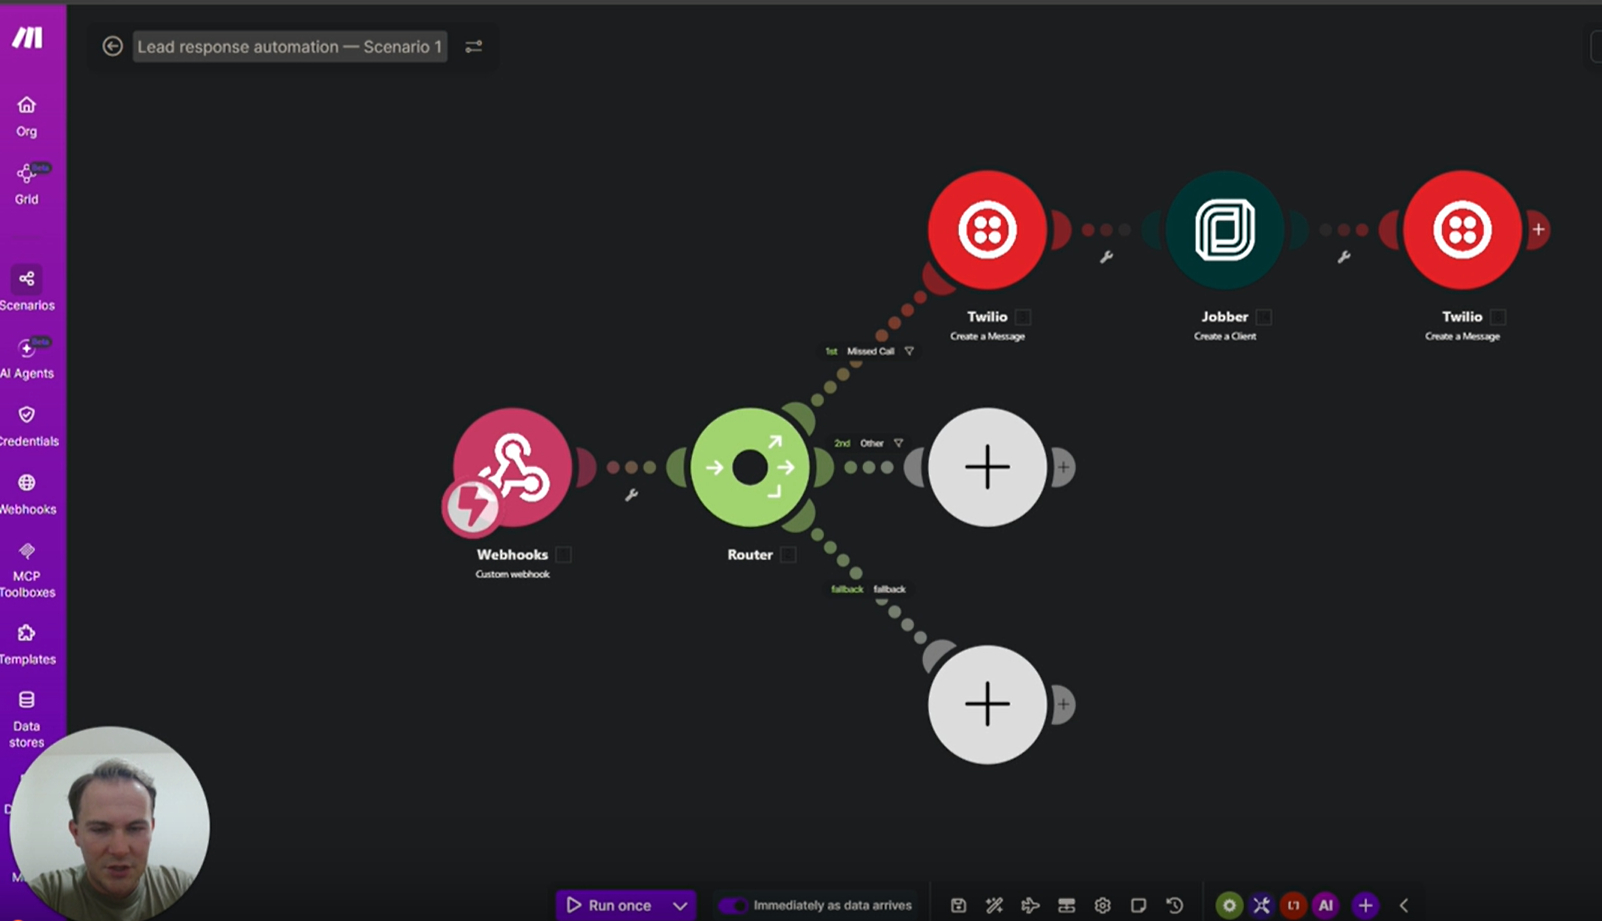Viewport: 1602px width, 921px height.
Task: Add a module on the fallback route placeholder
Action: click(x=987, y=704)
